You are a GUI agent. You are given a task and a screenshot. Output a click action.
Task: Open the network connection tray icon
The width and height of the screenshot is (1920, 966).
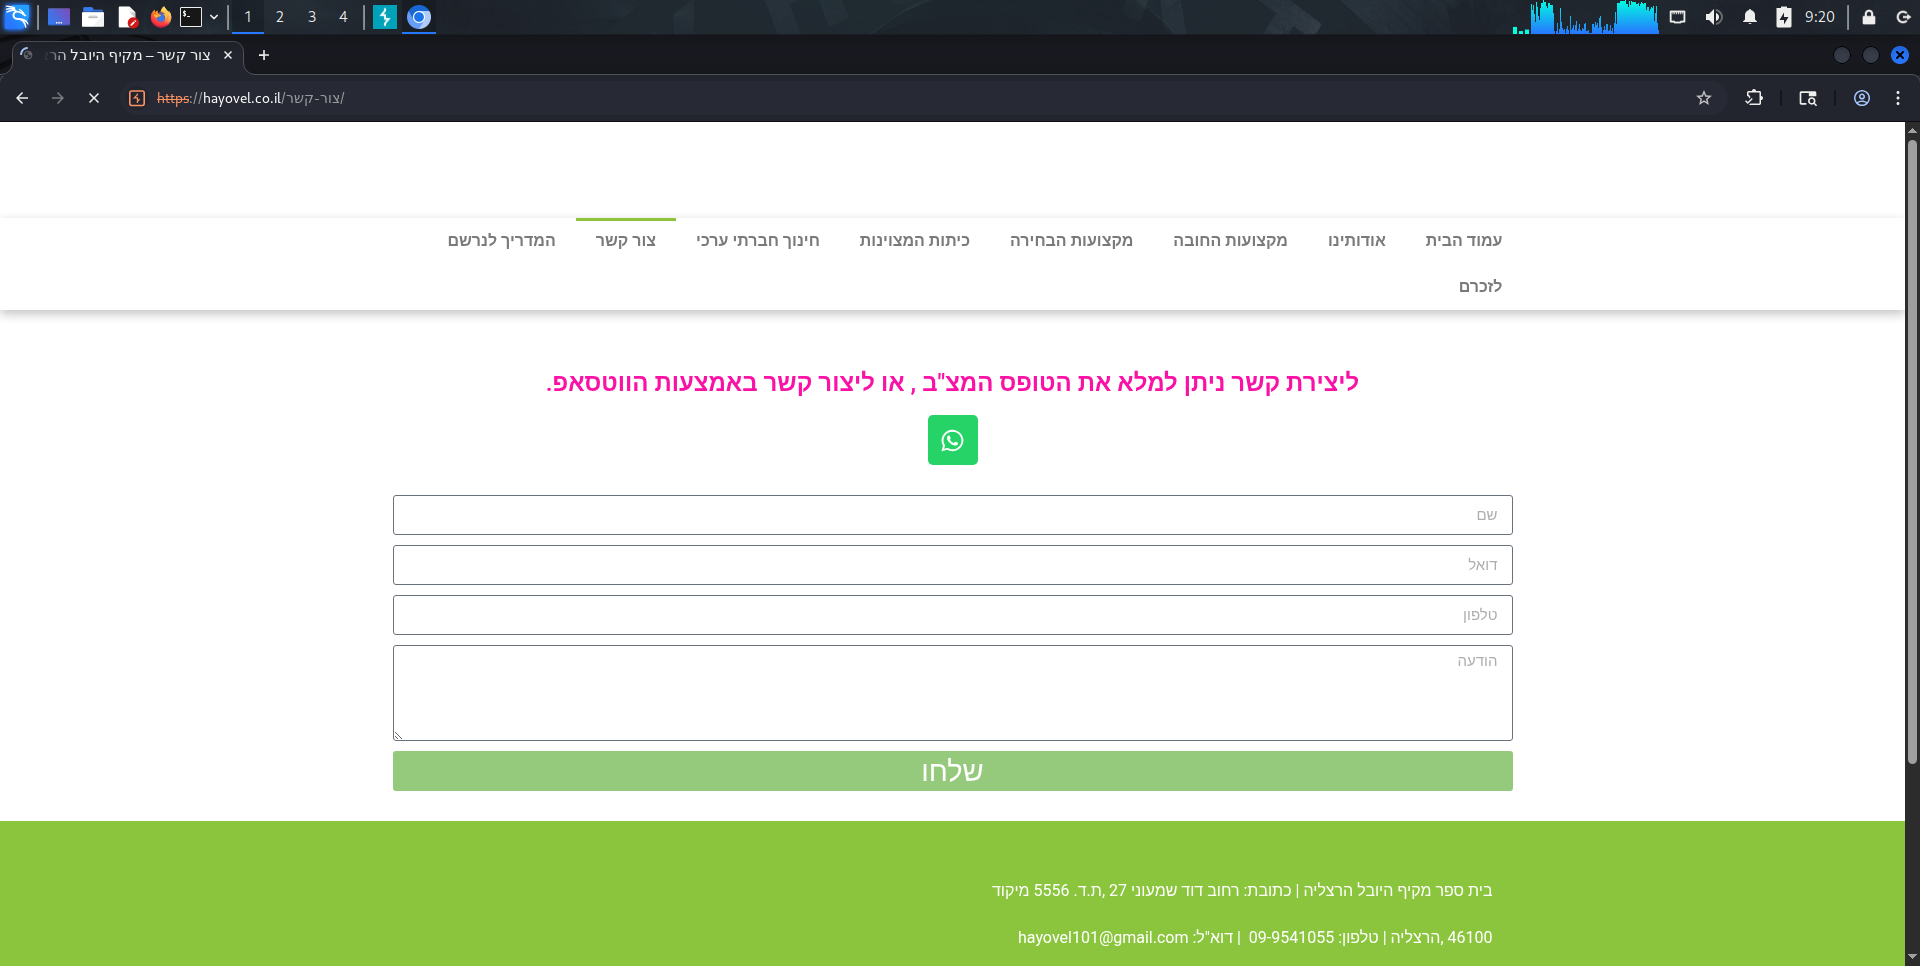[1678, 17]
